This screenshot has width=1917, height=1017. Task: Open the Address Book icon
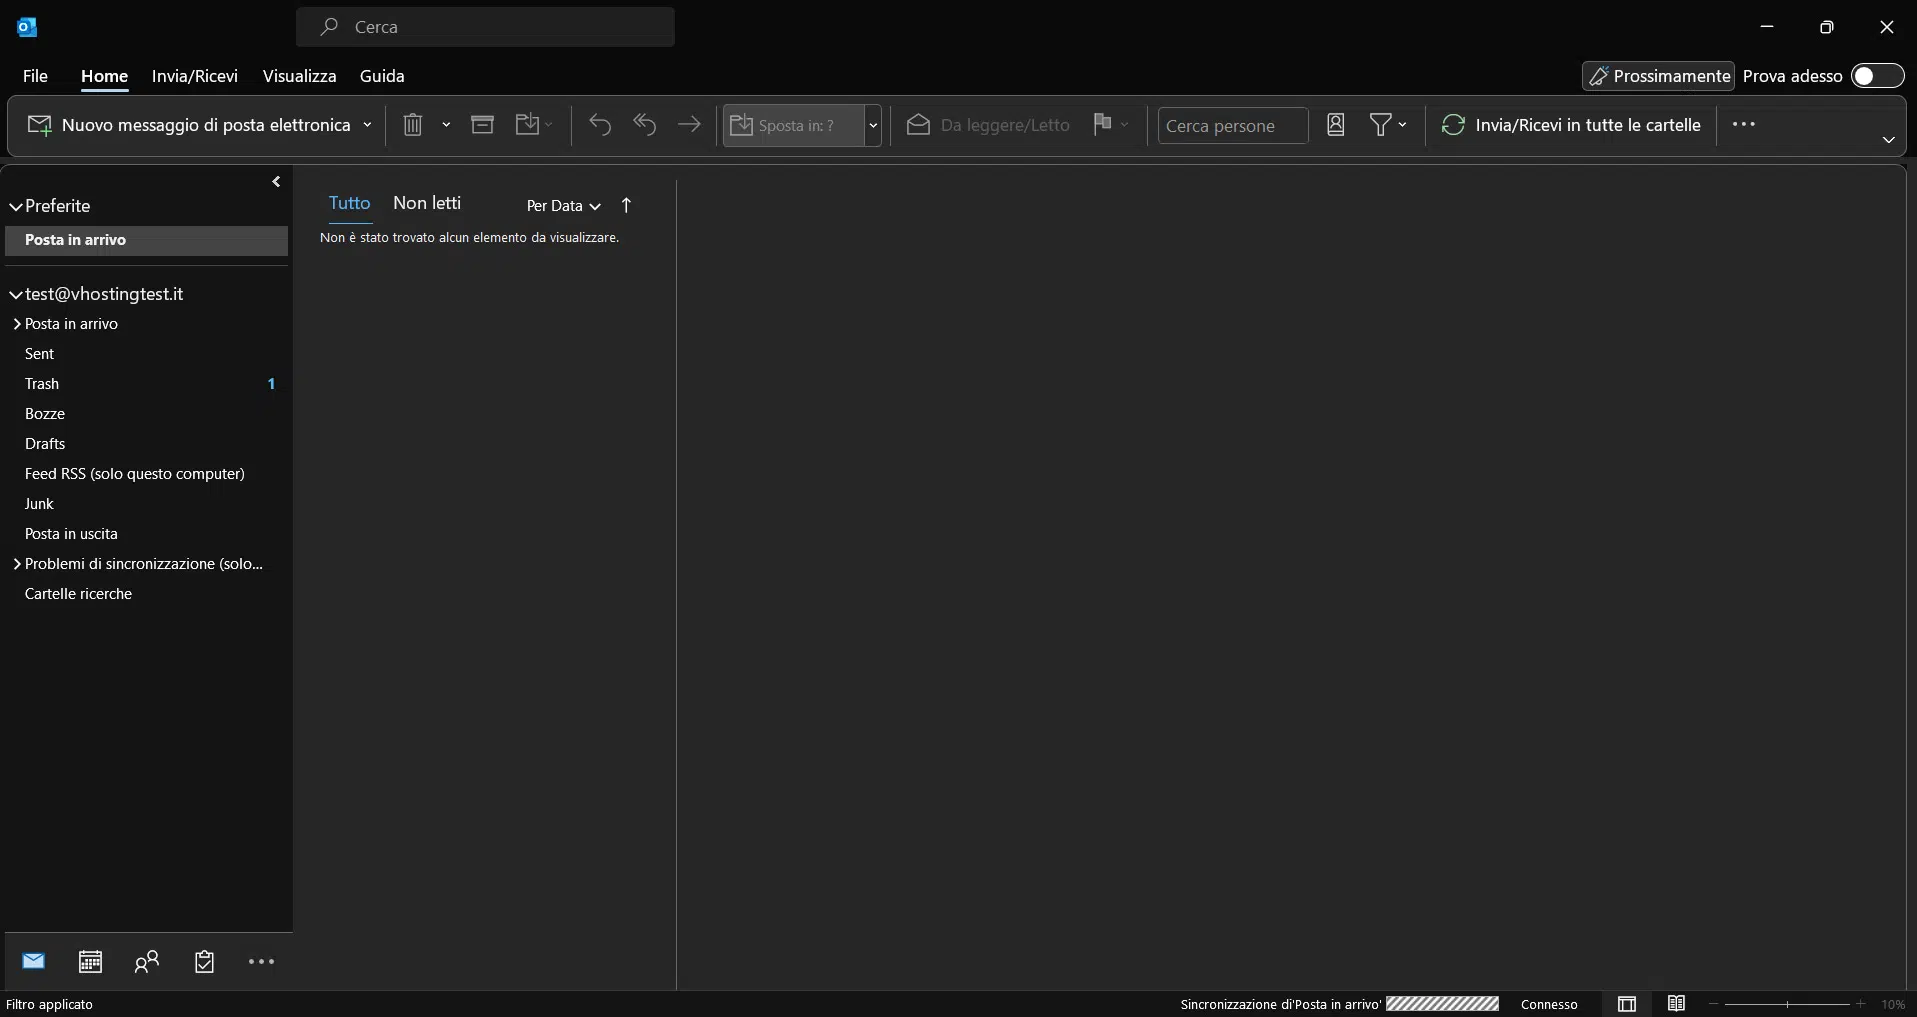tap(1336, 125)
